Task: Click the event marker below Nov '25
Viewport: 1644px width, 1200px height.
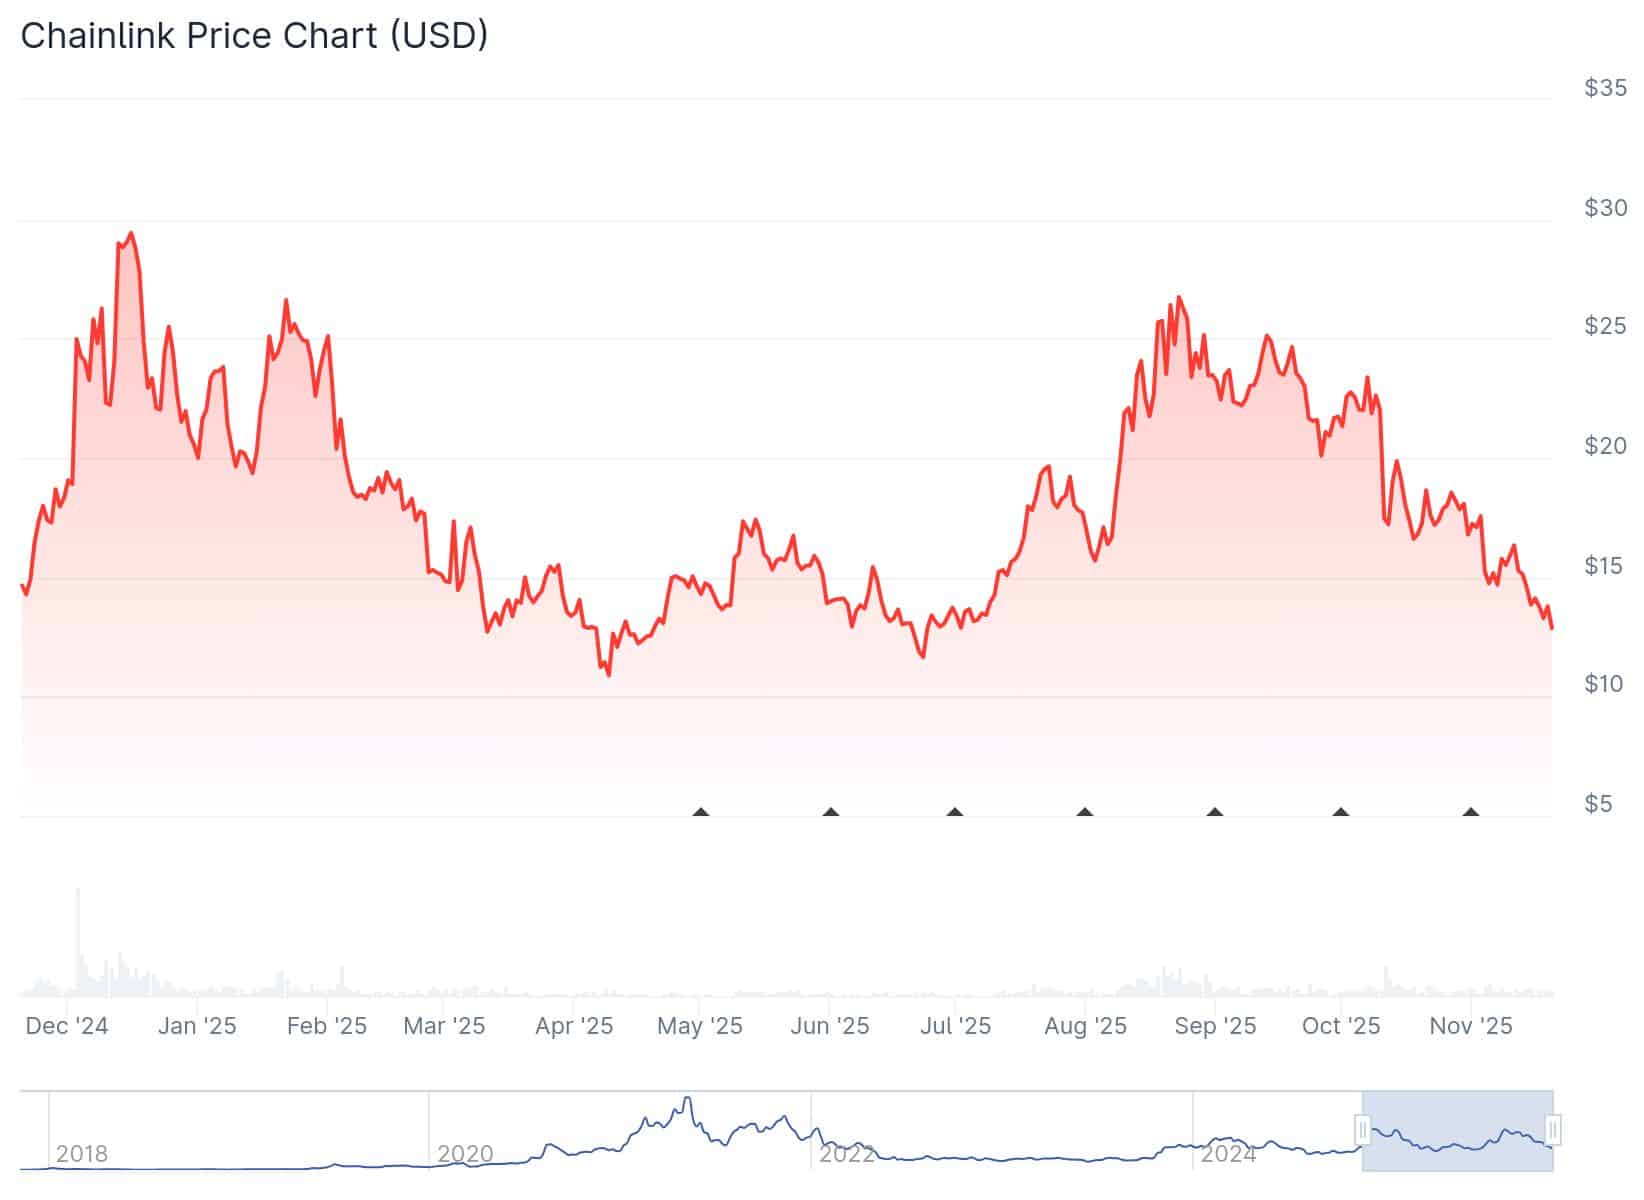Action: pos(1468,813)
